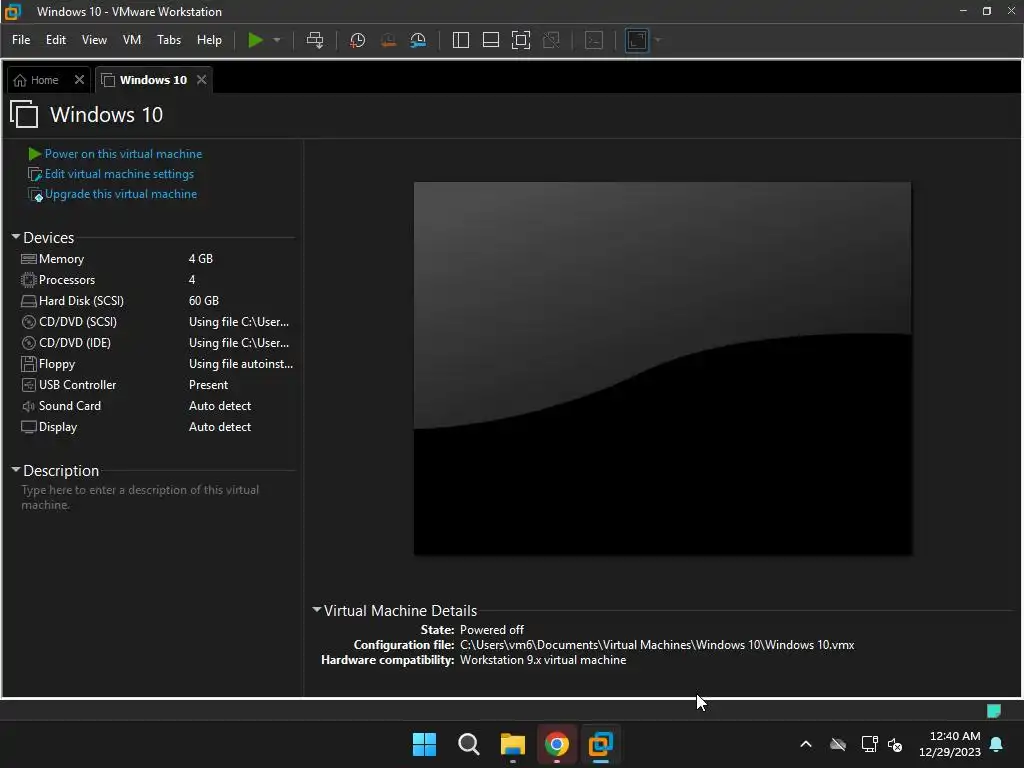Click the virtual machine preview thumbnail
1024x768 pixels.
663,368
